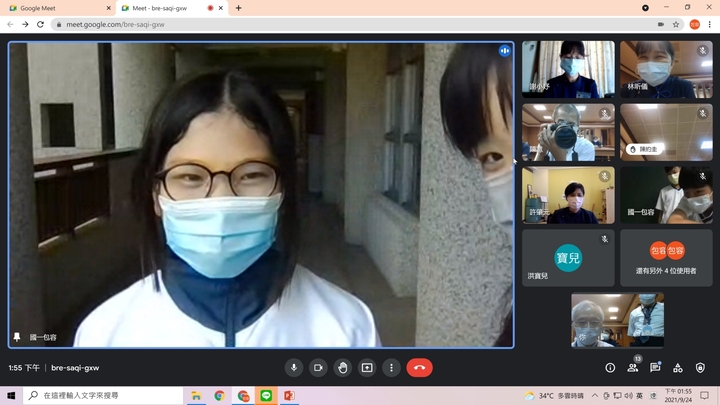Open the meeting details info icon

[610, 367]
